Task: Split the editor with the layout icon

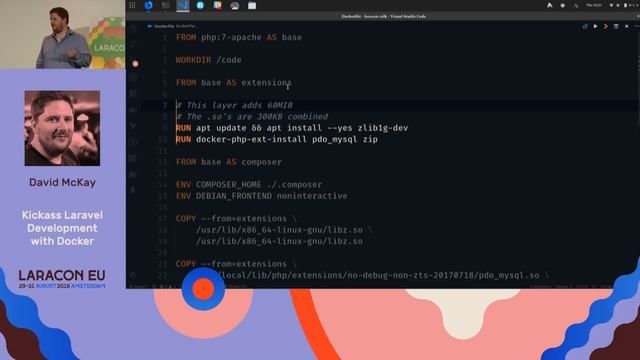Action: coord(616,26)
